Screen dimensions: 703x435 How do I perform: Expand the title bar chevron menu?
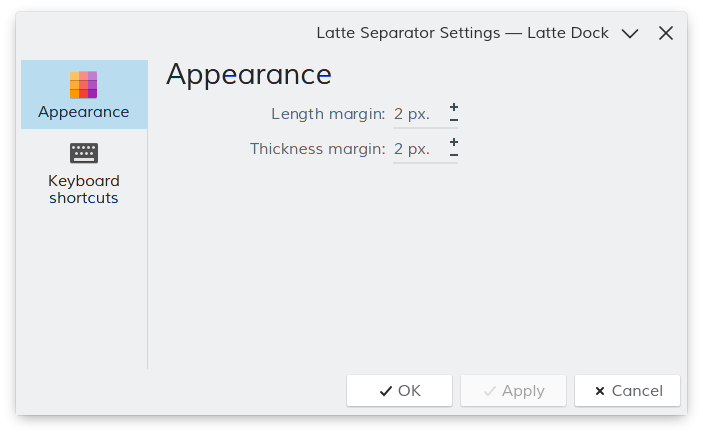(x=630, y=33)
